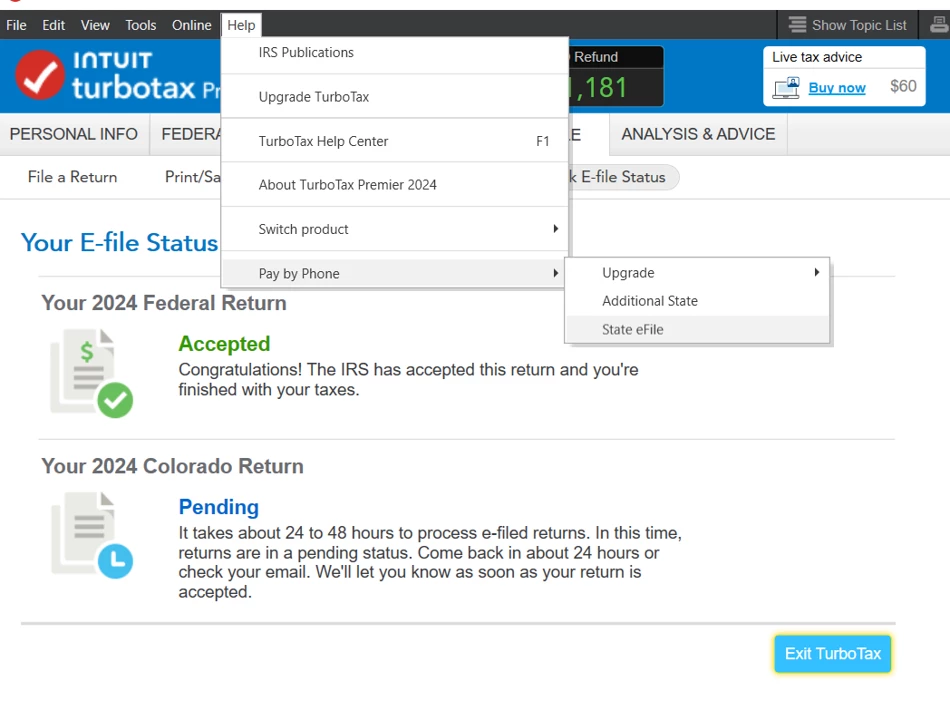Click the Show Topic List hamburger icon

797,25
